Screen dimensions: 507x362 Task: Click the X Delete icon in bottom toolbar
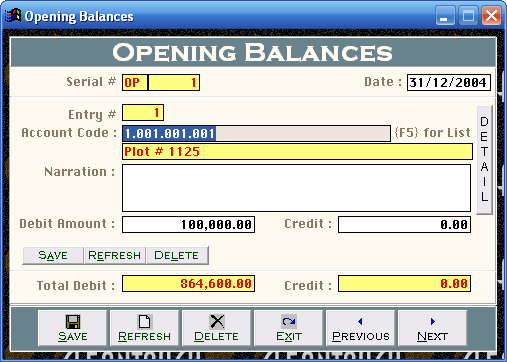coord(217,322)
